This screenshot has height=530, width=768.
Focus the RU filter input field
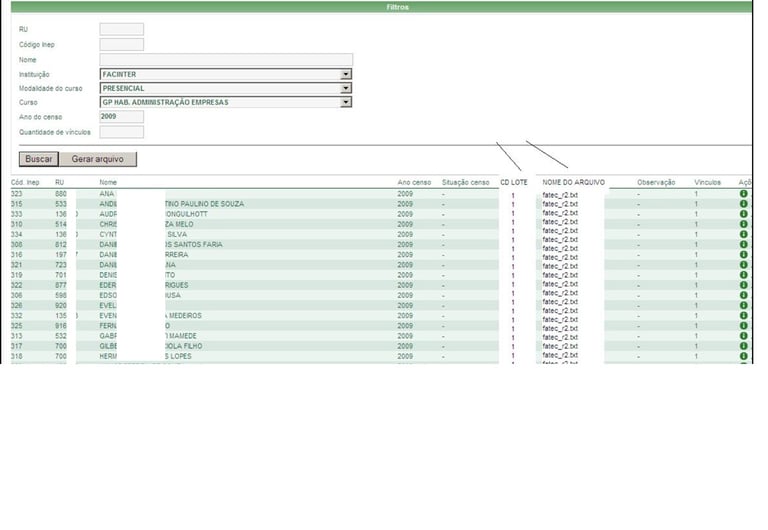[121, 29]
